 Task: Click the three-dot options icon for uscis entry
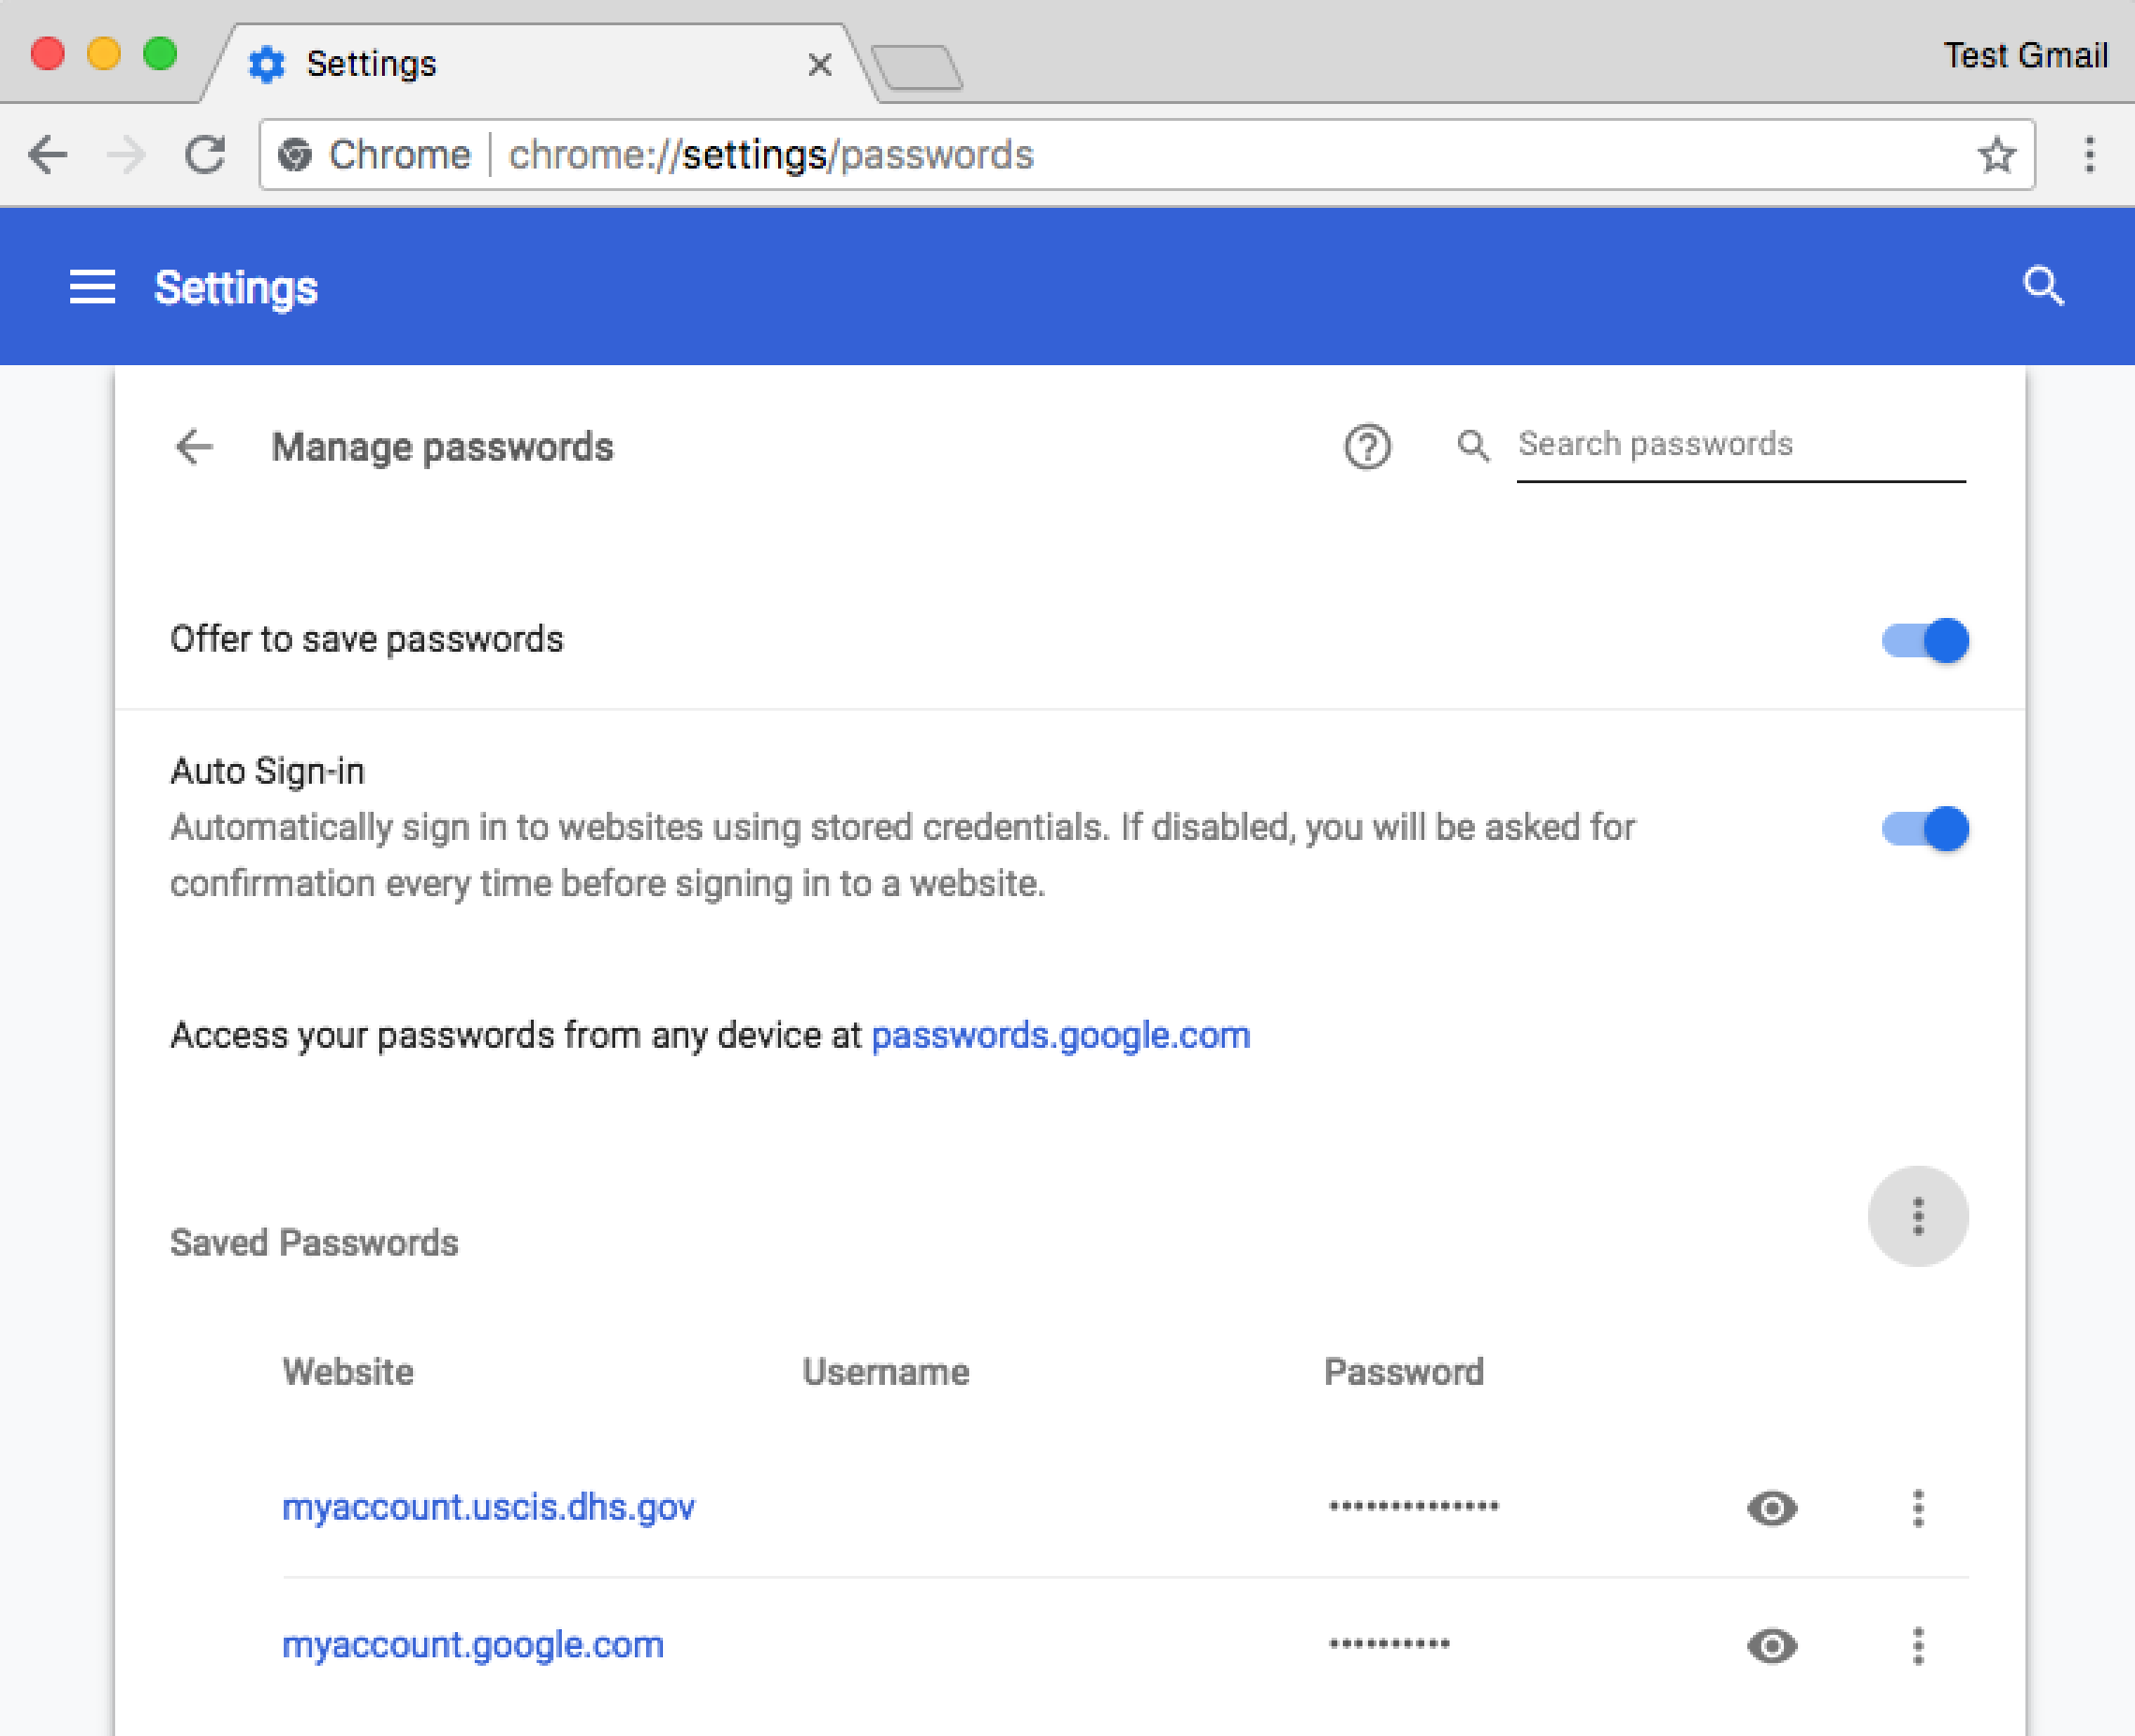click(x=1919, y=1506)
